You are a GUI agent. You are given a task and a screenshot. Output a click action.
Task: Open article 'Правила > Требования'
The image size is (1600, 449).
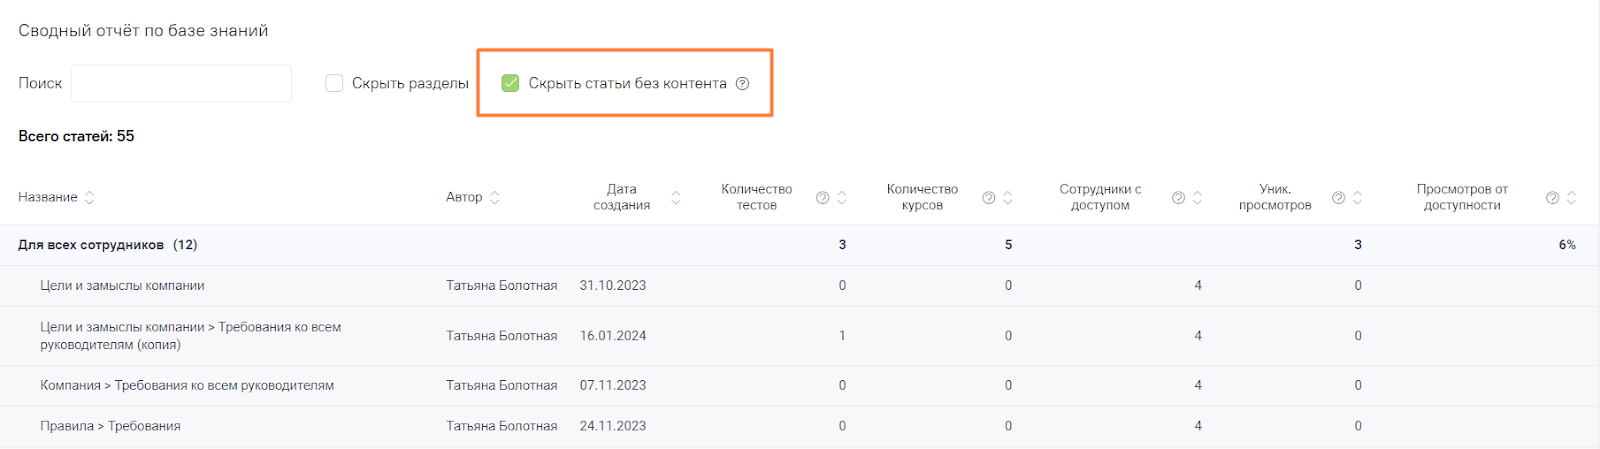(110, 426)
